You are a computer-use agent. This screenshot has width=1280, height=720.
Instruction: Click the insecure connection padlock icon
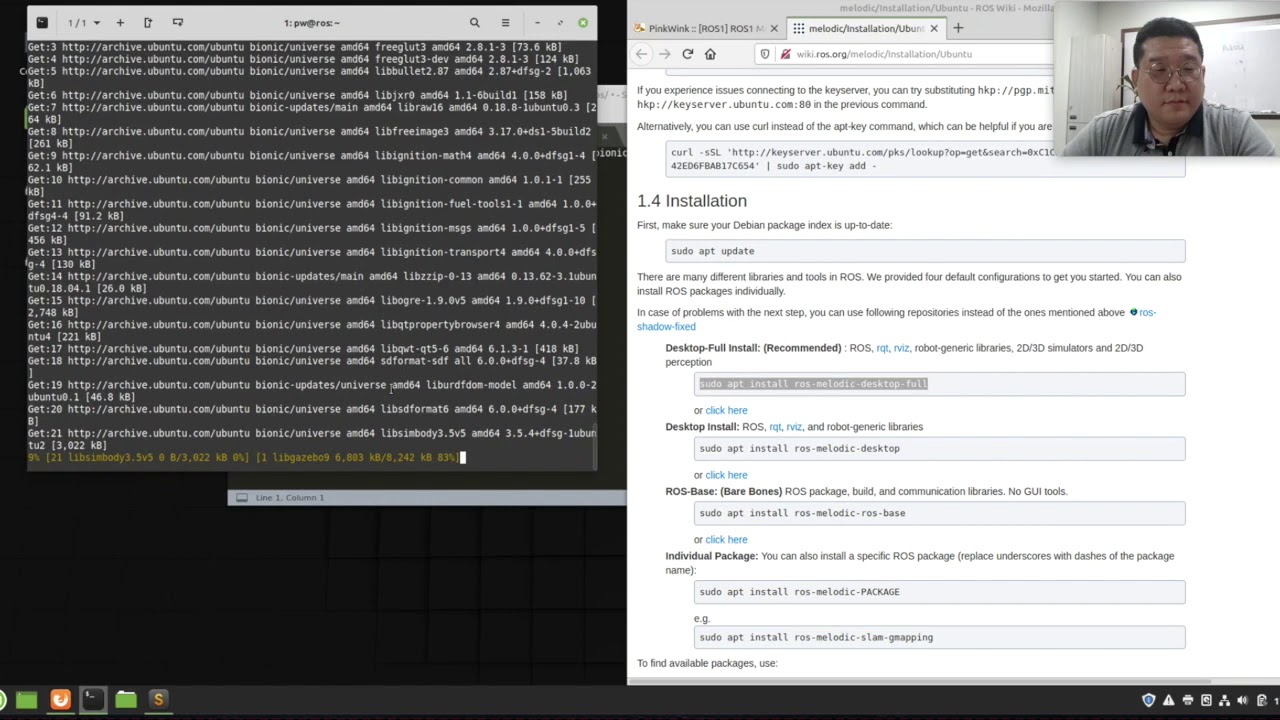click(785, 54)
